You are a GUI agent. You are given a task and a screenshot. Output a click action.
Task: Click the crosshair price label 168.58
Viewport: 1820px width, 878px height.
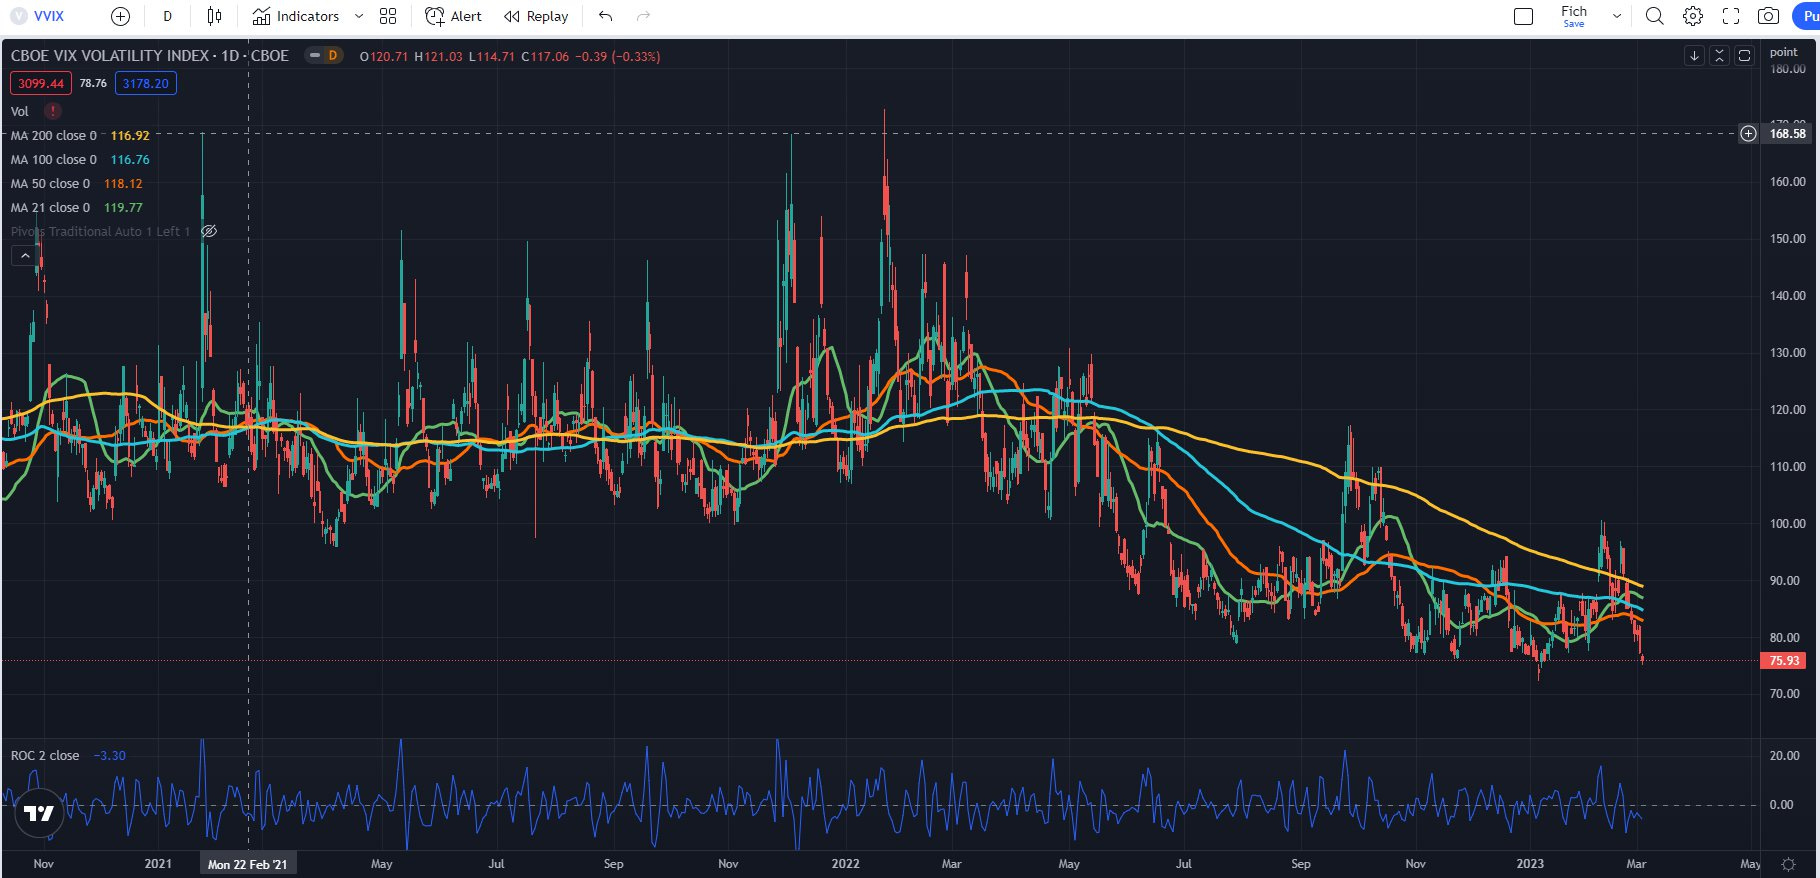pos(1788,133)
